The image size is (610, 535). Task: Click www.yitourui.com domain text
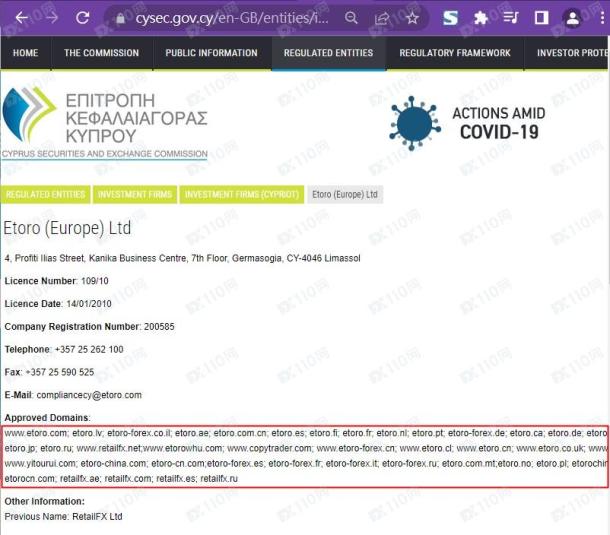[x=40, y=463]
